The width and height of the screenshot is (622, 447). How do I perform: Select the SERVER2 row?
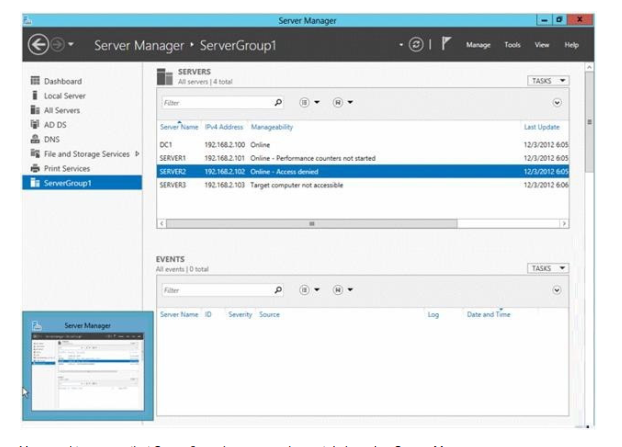click(363, 172)
